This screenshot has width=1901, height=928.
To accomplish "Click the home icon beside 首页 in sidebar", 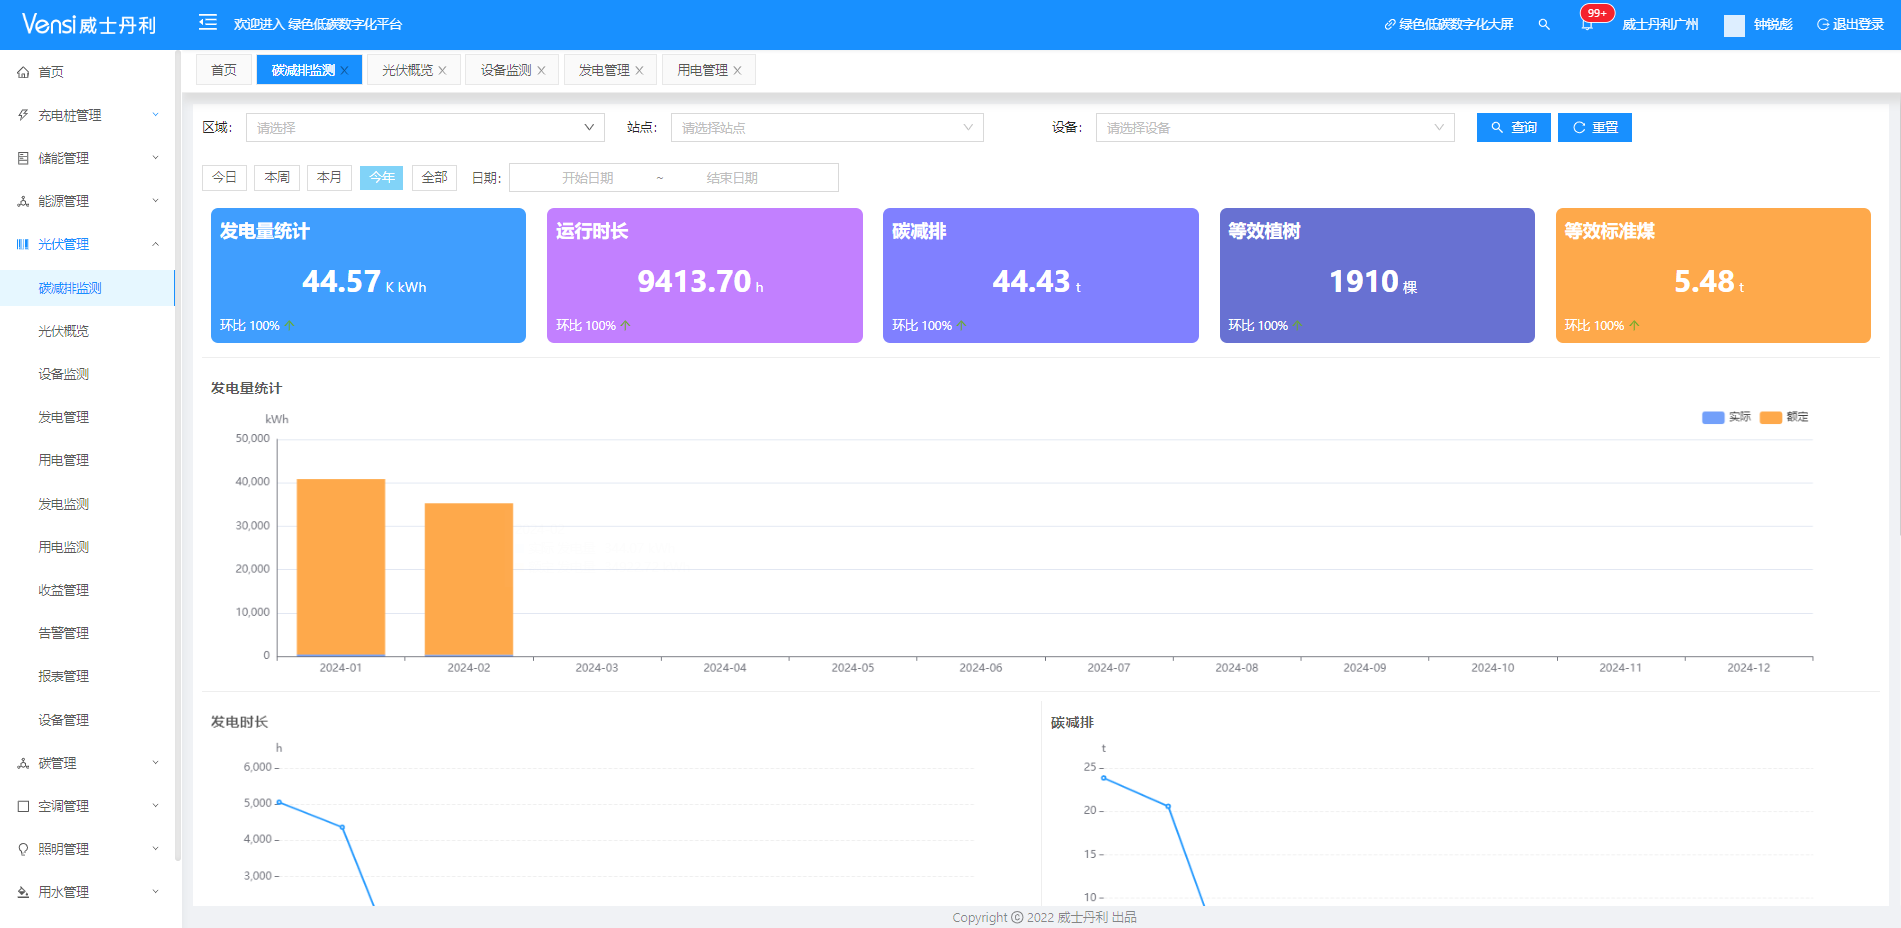I will pos(23,72).
